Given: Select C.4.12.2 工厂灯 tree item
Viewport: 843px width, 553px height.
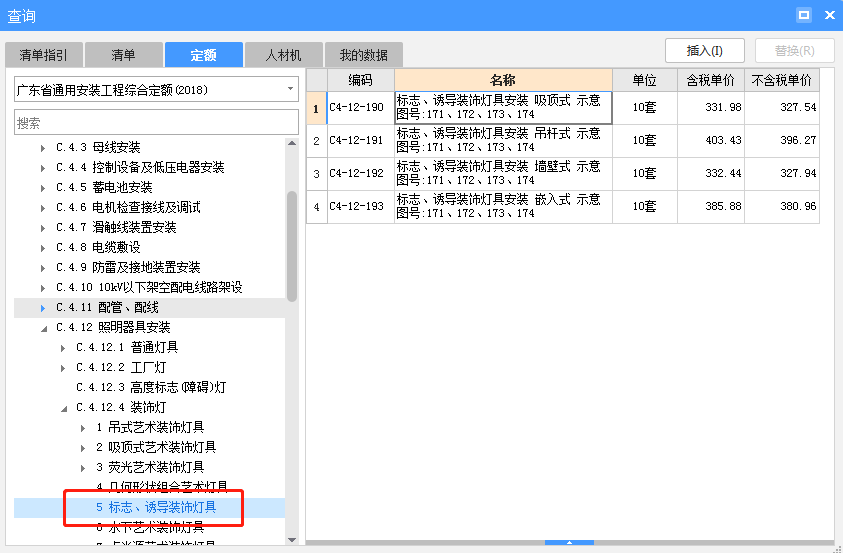Looking at the screenshot, I should 121,367.
